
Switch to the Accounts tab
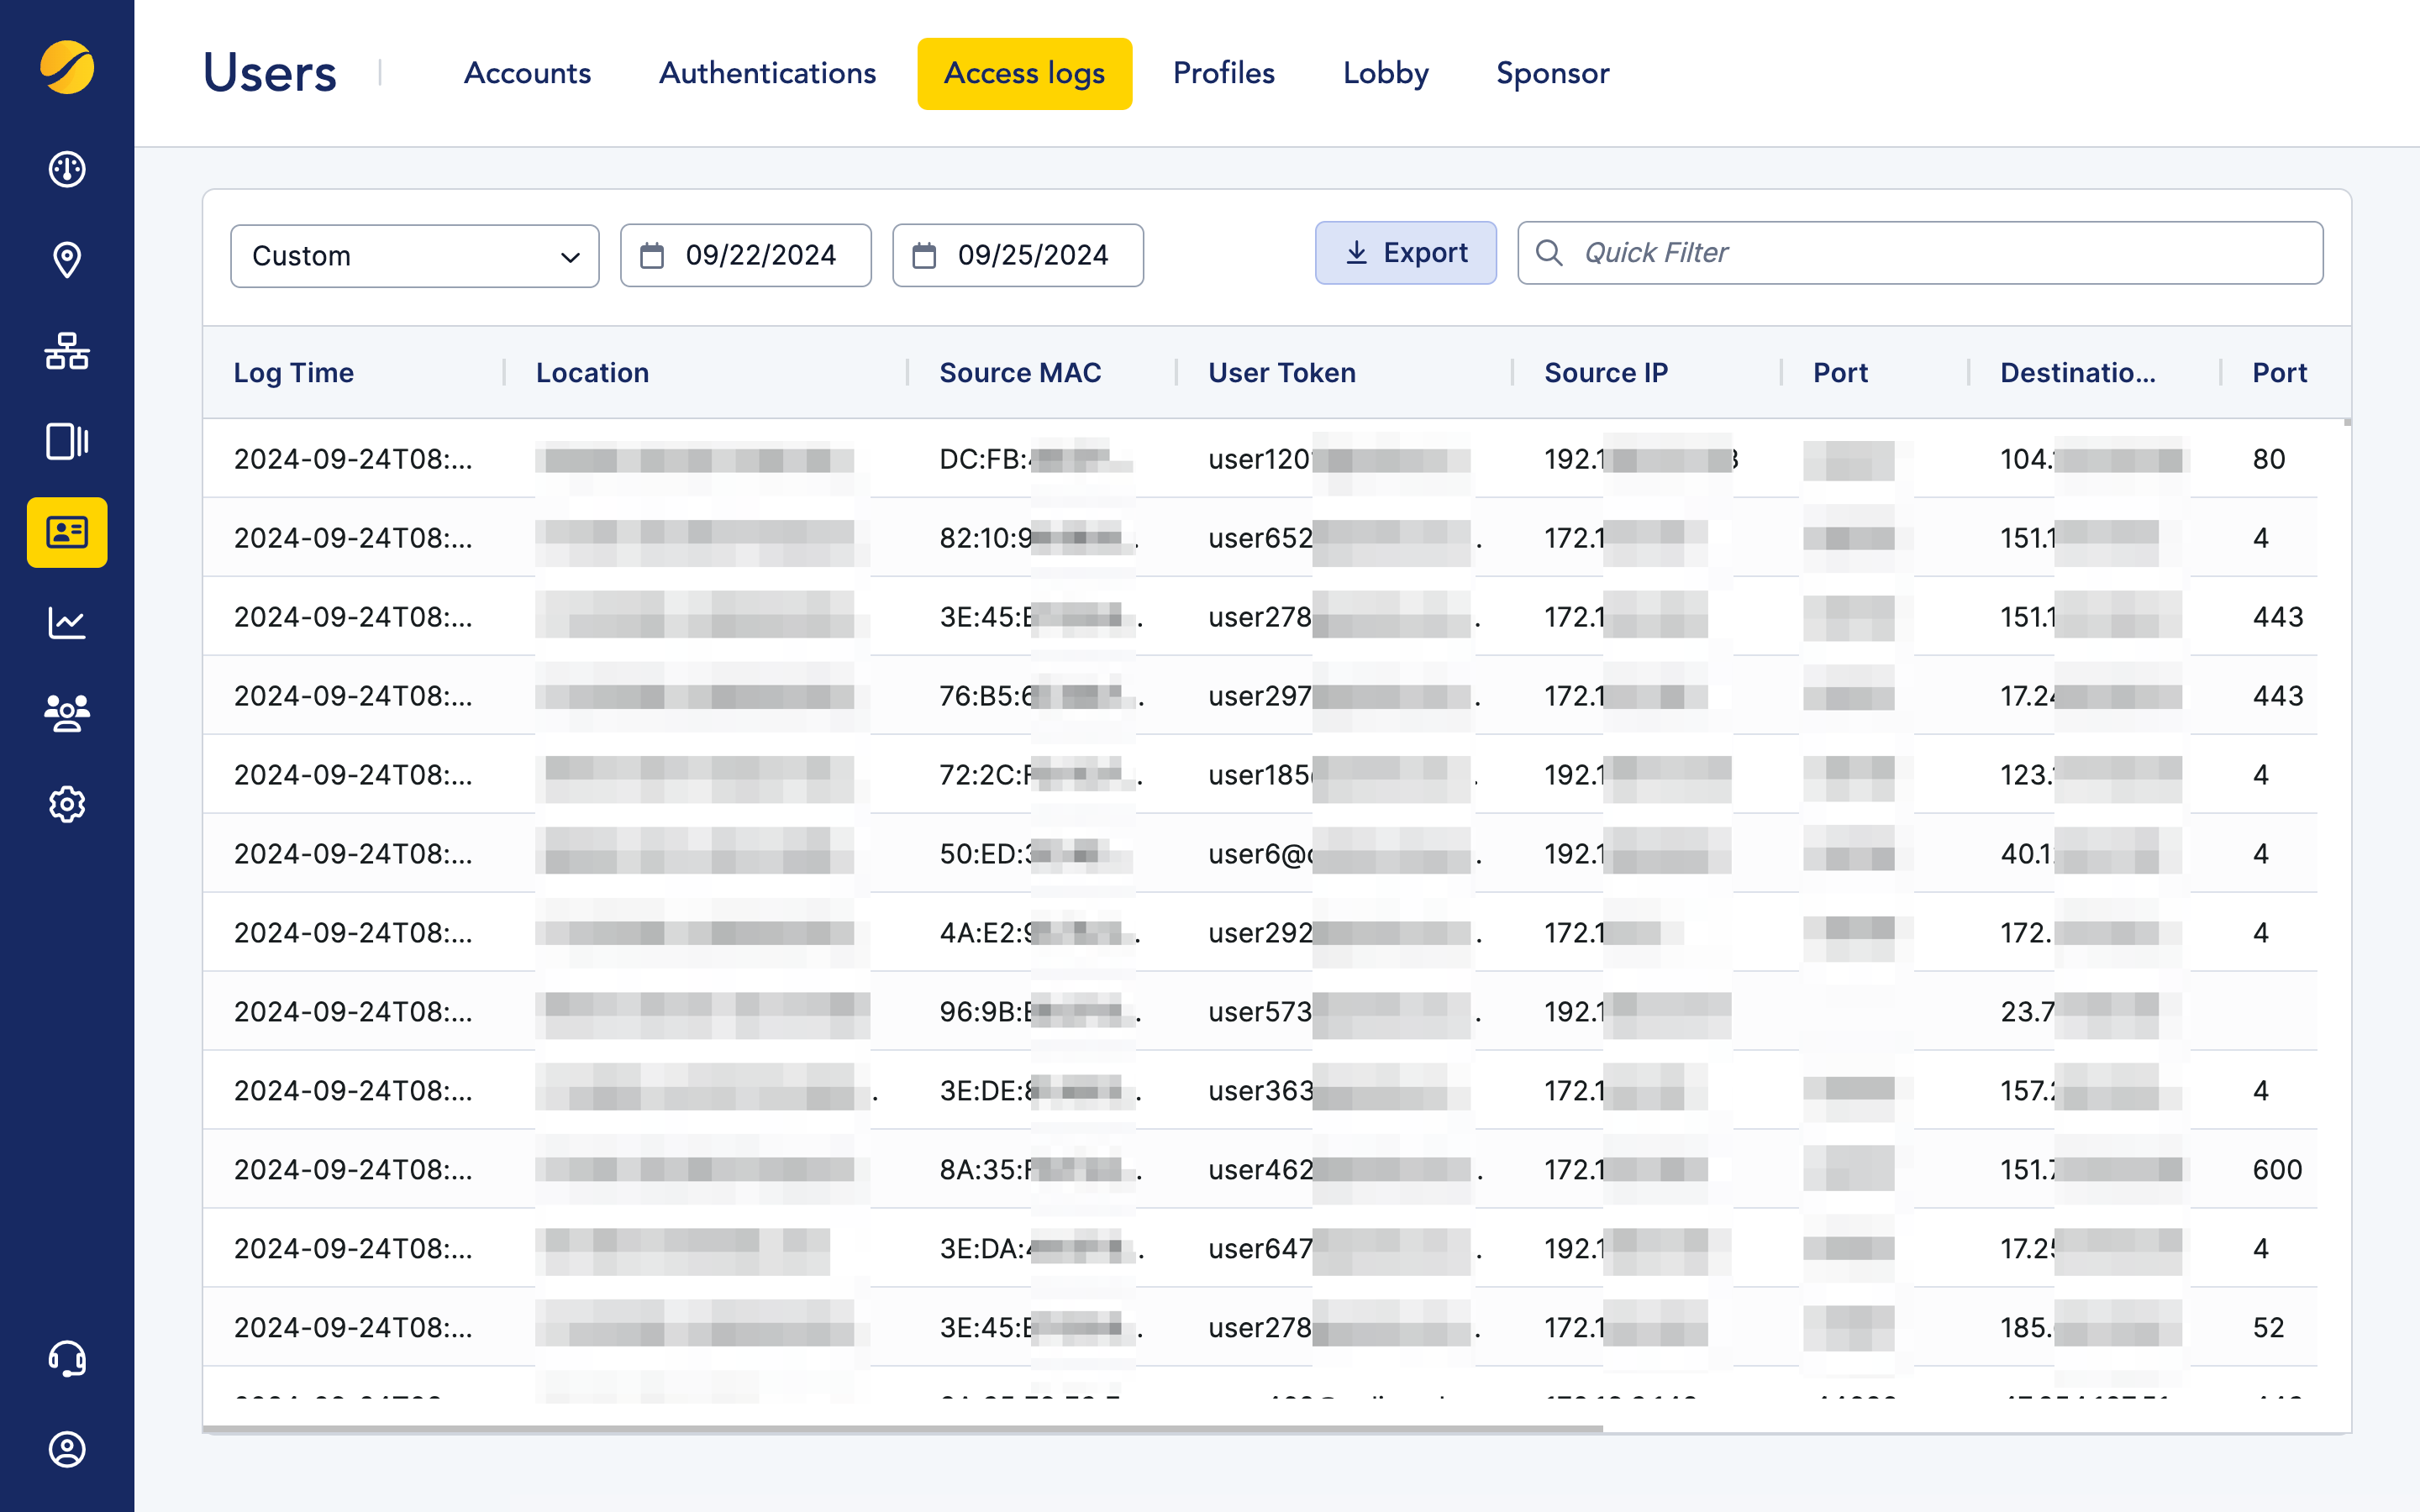tap(527, 73)
